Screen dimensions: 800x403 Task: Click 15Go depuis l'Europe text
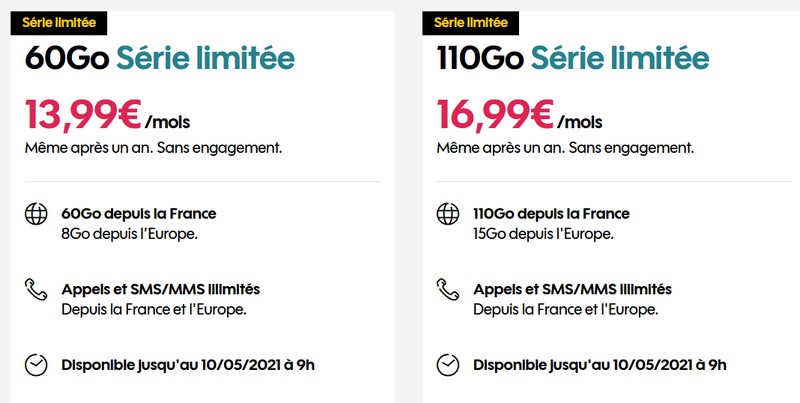click(x=543, y=234)
